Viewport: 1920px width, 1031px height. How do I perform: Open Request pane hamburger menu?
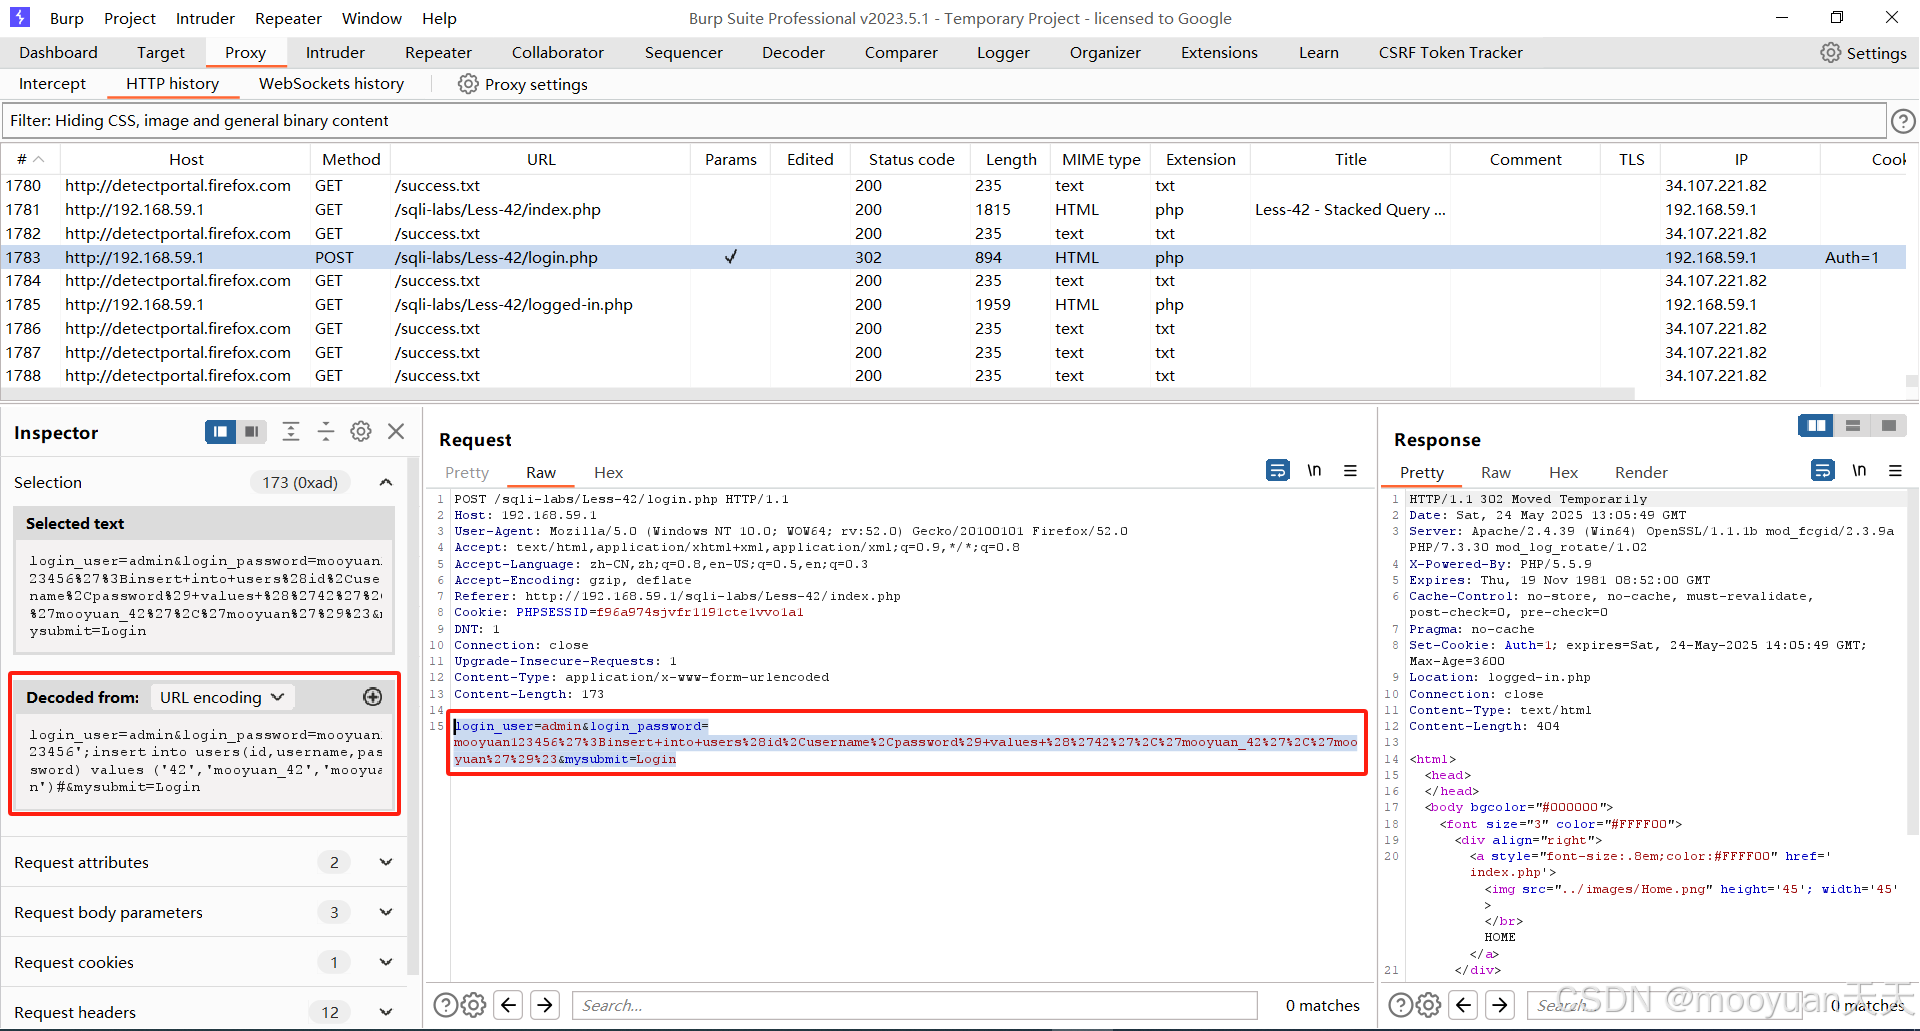pos(1350,470)
